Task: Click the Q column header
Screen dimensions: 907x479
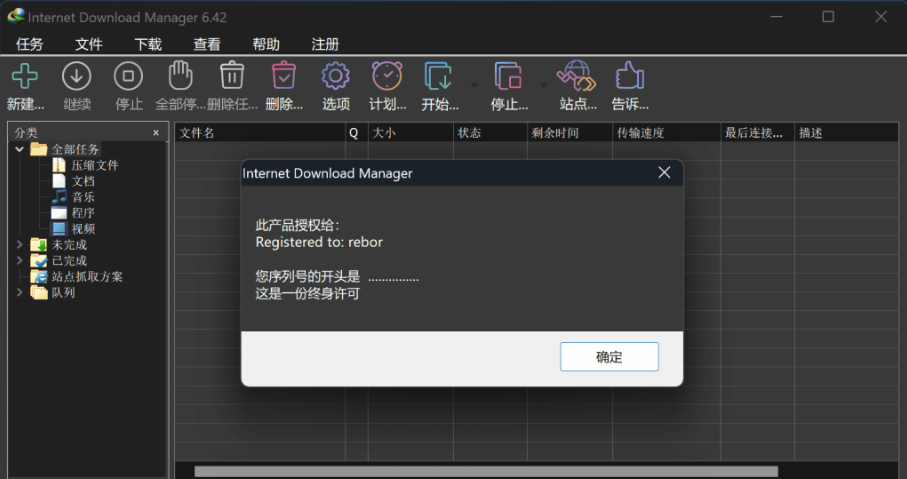Action: pos(356,133)
